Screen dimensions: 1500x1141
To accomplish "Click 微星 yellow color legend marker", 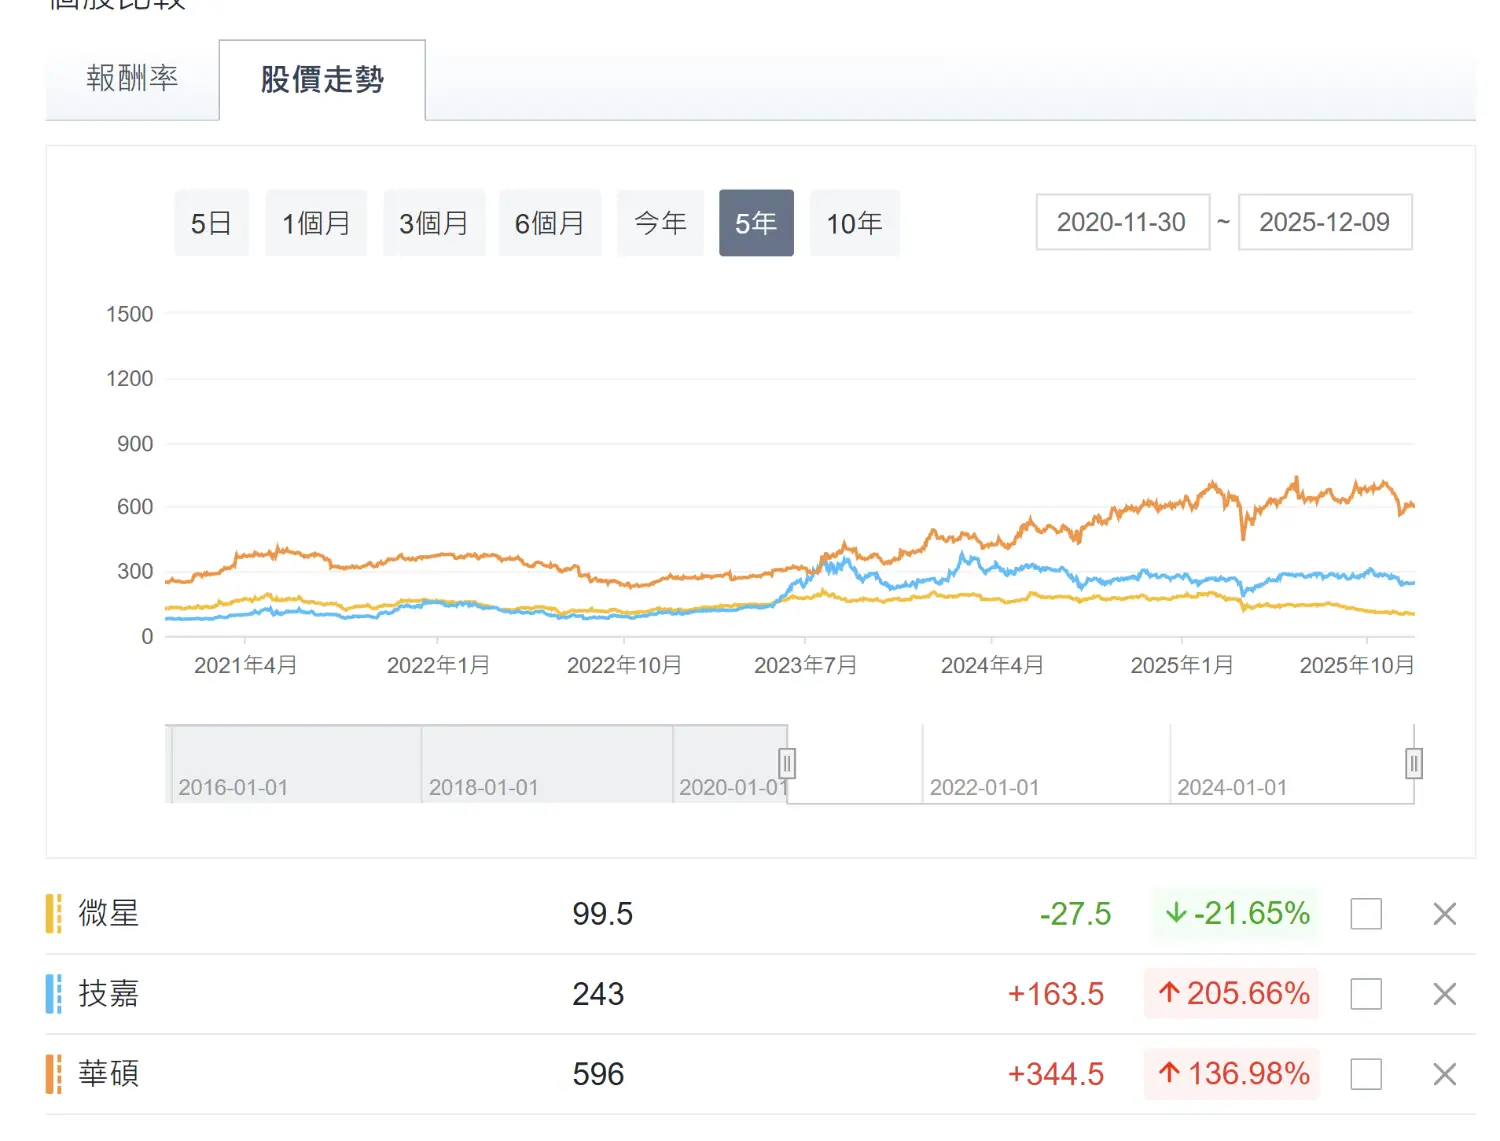I will tap(54, 914).
